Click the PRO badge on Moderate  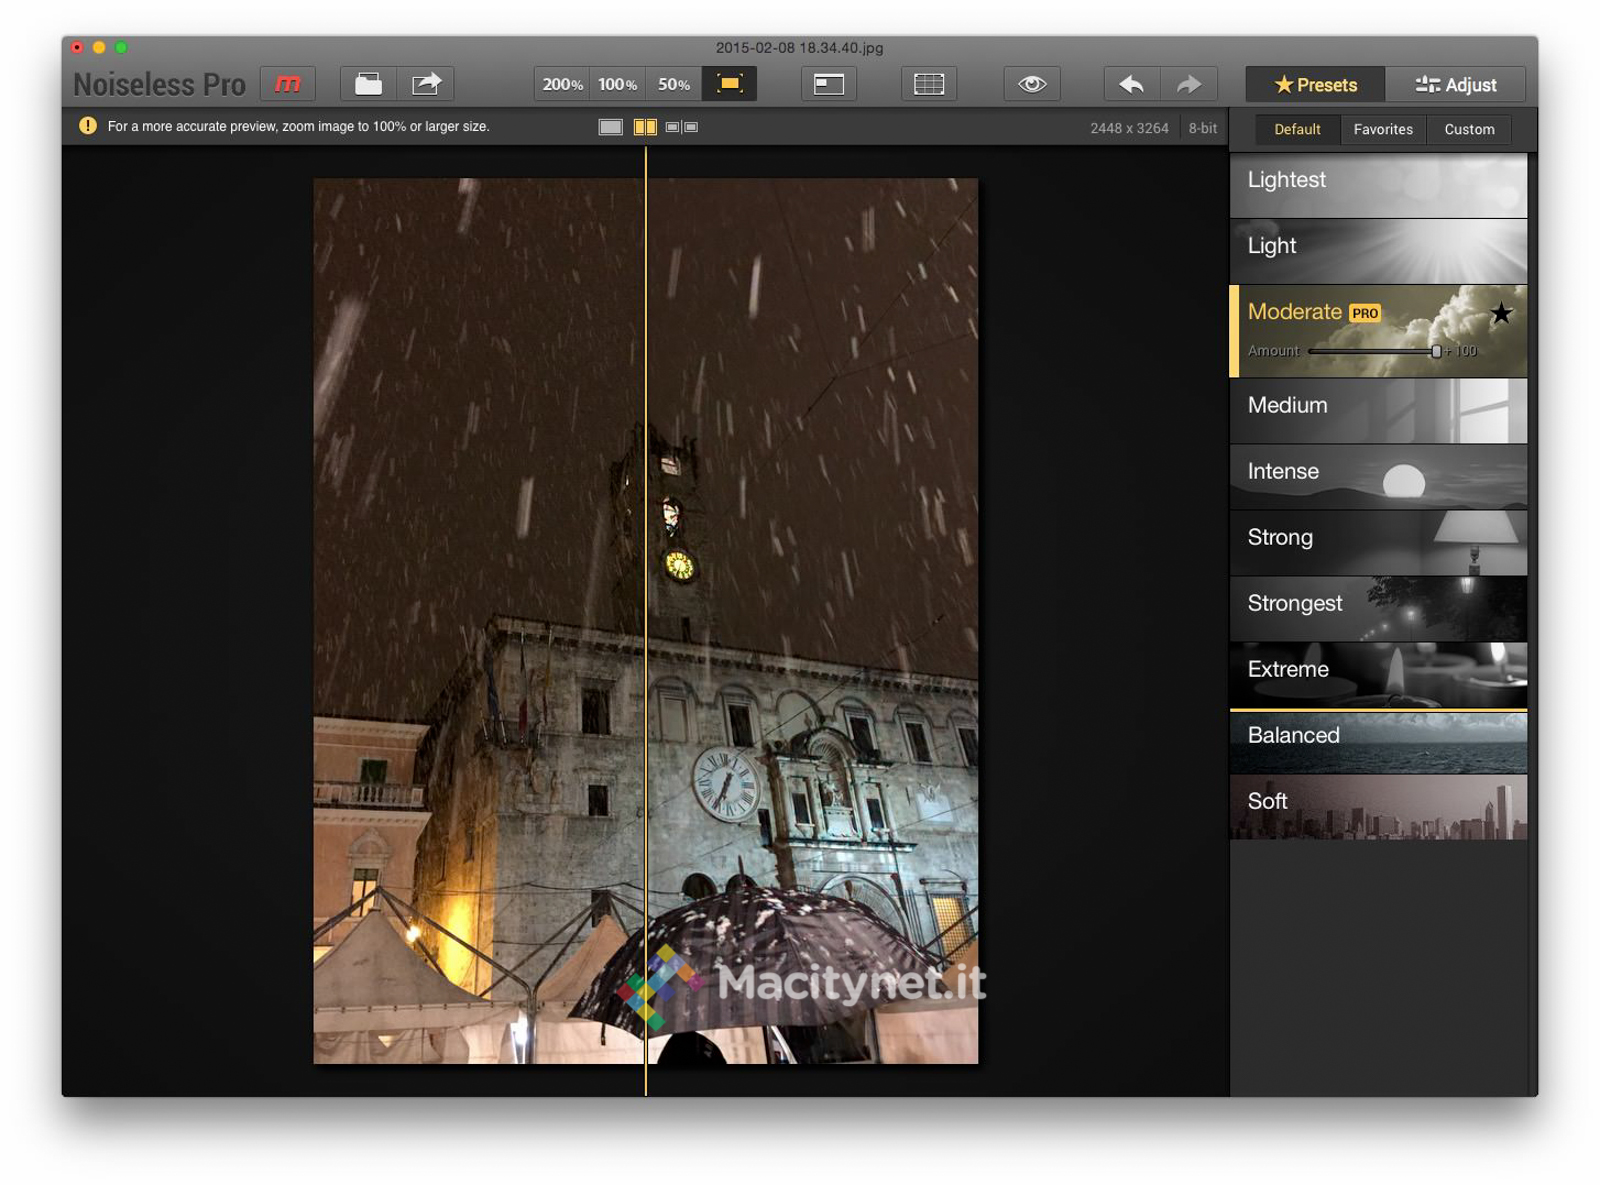pyautogui.click(x=1365, y=313)
